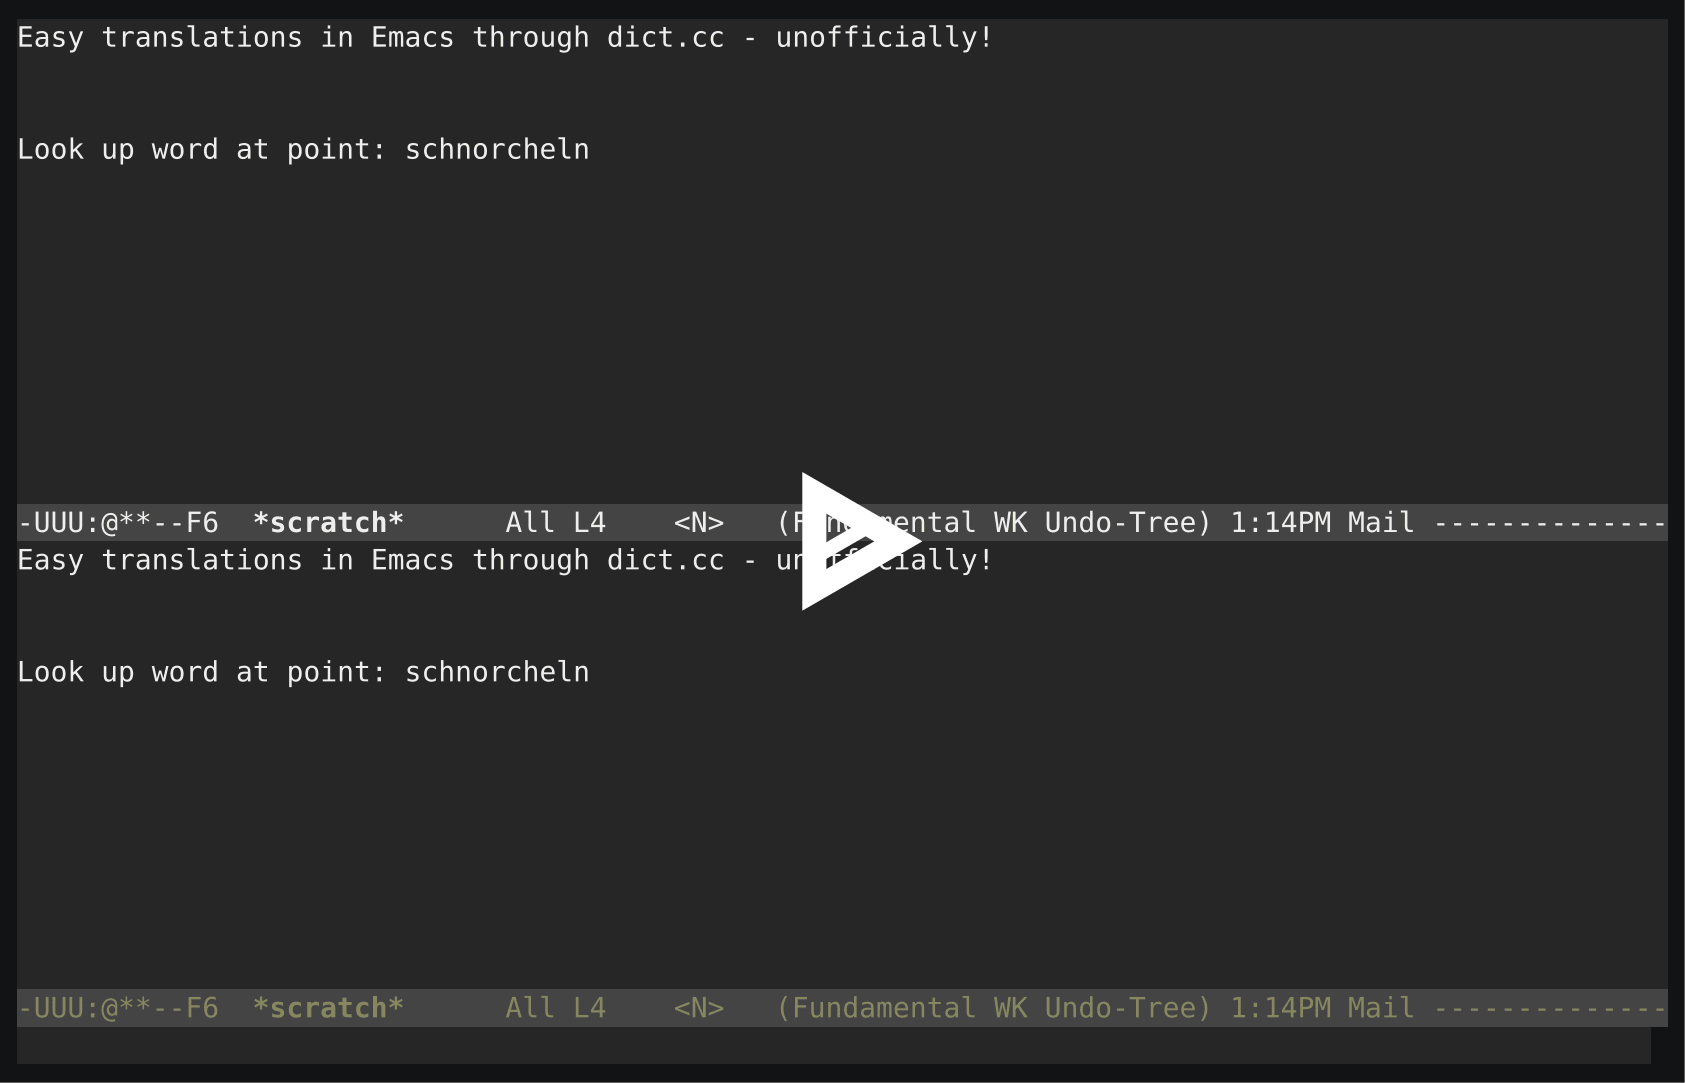Click 'dict.cc' in the lower window's first line

[x=666, y=561]
